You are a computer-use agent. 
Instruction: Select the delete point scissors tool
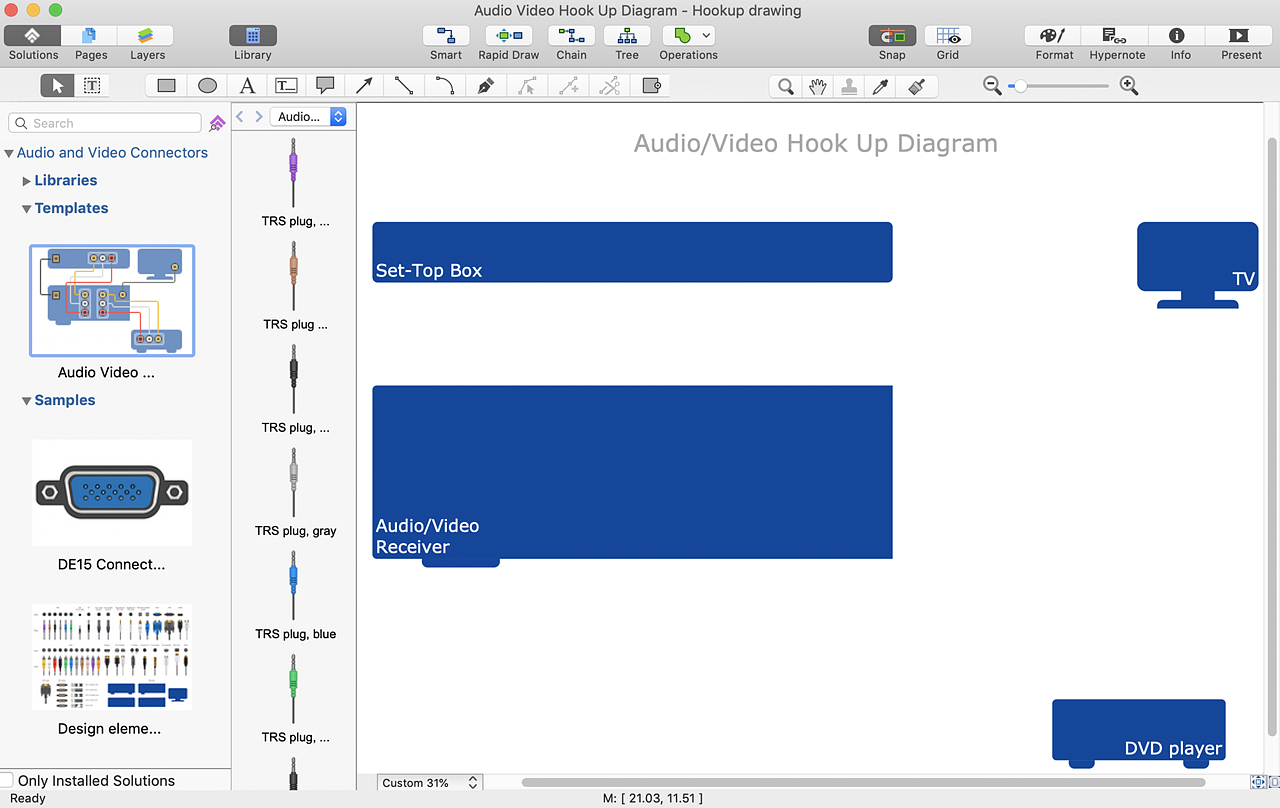pyautogui.click(x=610, y=86)
